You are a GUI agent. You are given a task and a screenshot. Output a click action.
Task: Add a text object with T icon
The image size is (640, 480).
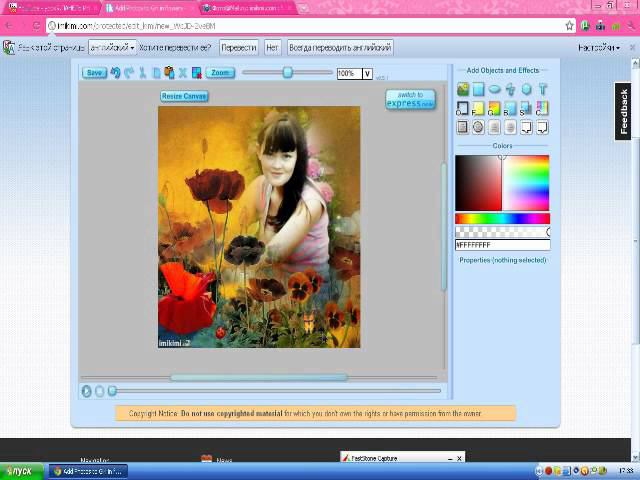(x=542, y=89)
